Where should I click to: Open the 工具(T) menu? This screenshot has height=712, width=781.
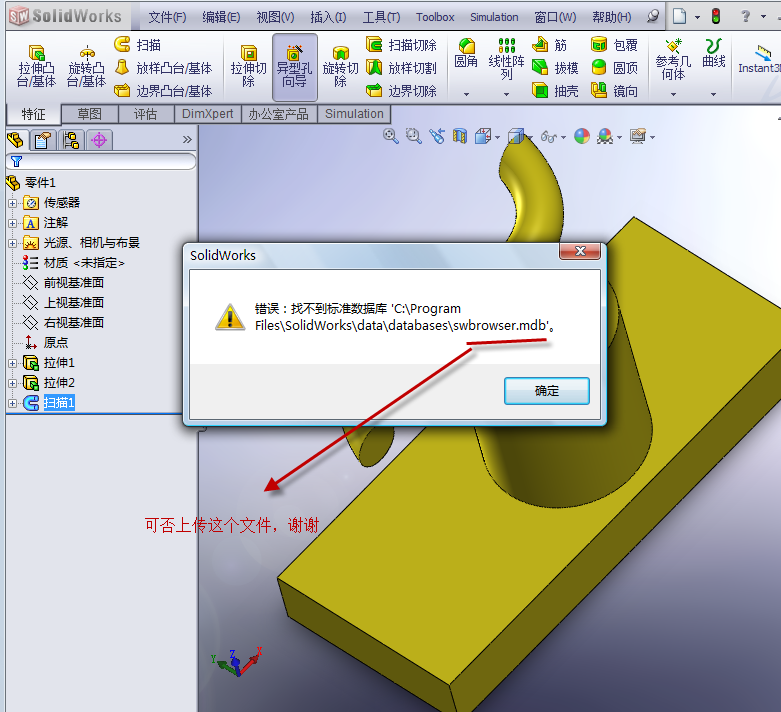click(x=382, y=17)
